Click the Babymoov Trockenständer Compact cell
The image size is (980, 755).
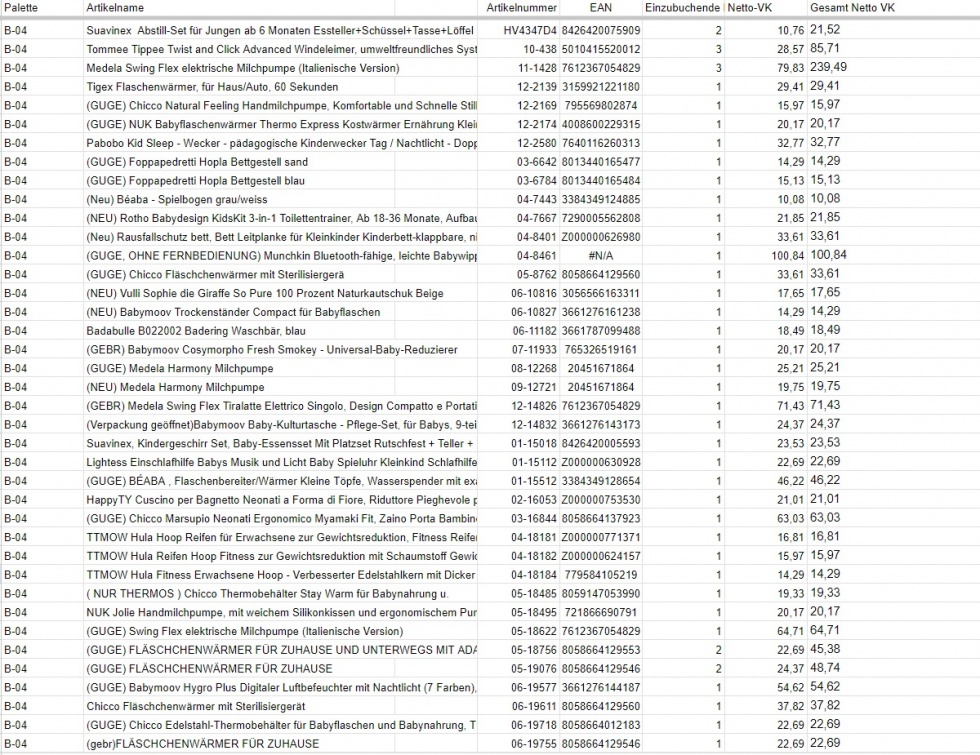233,312
